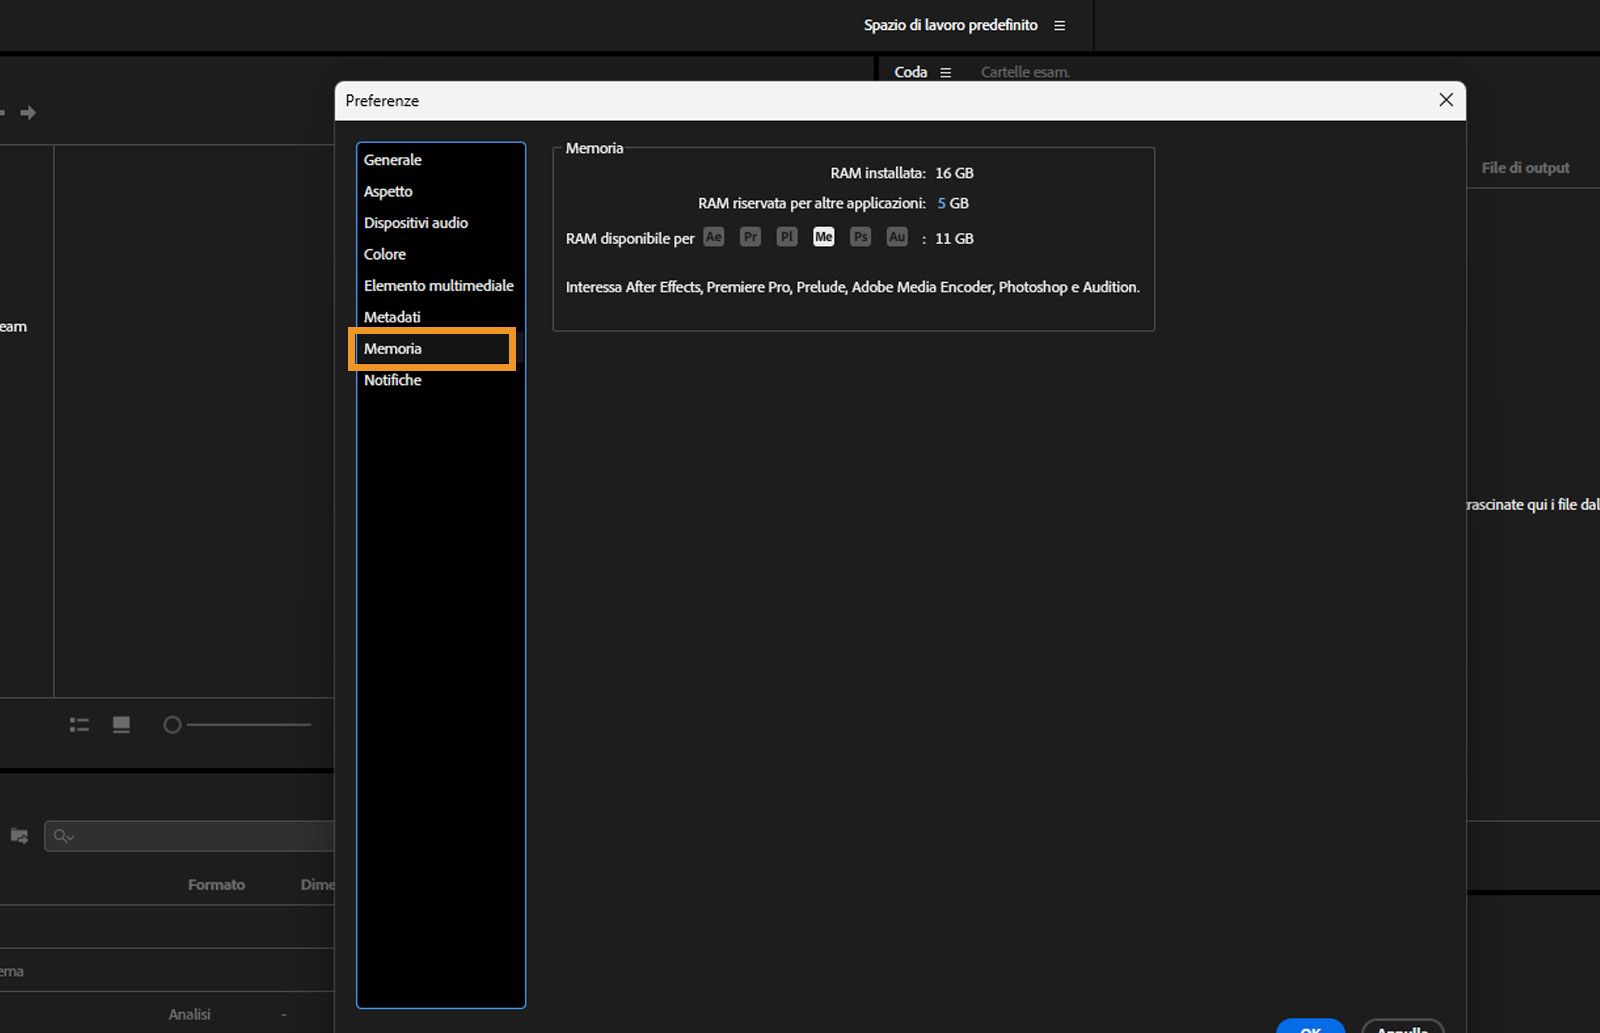Open the search options dropdown
Screen dimensions: 1600x1033
tap(63, 836)
